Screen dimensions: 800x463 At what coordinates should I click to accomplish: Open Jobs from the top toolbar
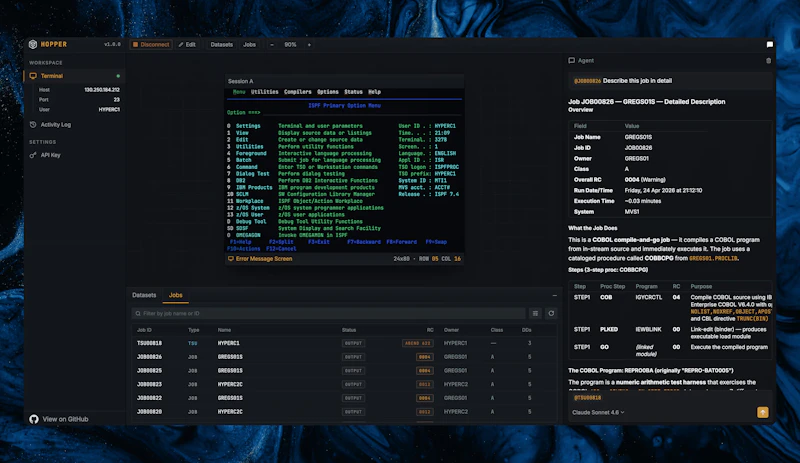[249, 44]
